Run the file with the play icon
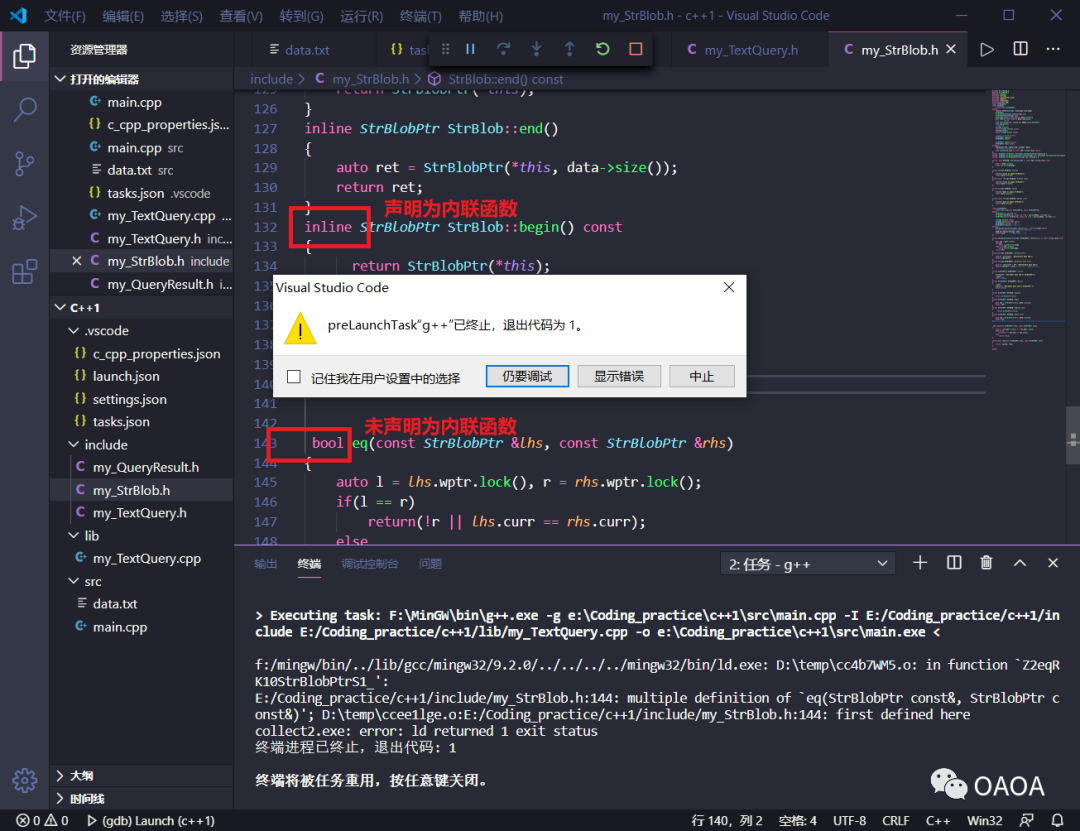The height and width of the screenshot is (831, 1080). pyautogui.click(x=986, y=50)
